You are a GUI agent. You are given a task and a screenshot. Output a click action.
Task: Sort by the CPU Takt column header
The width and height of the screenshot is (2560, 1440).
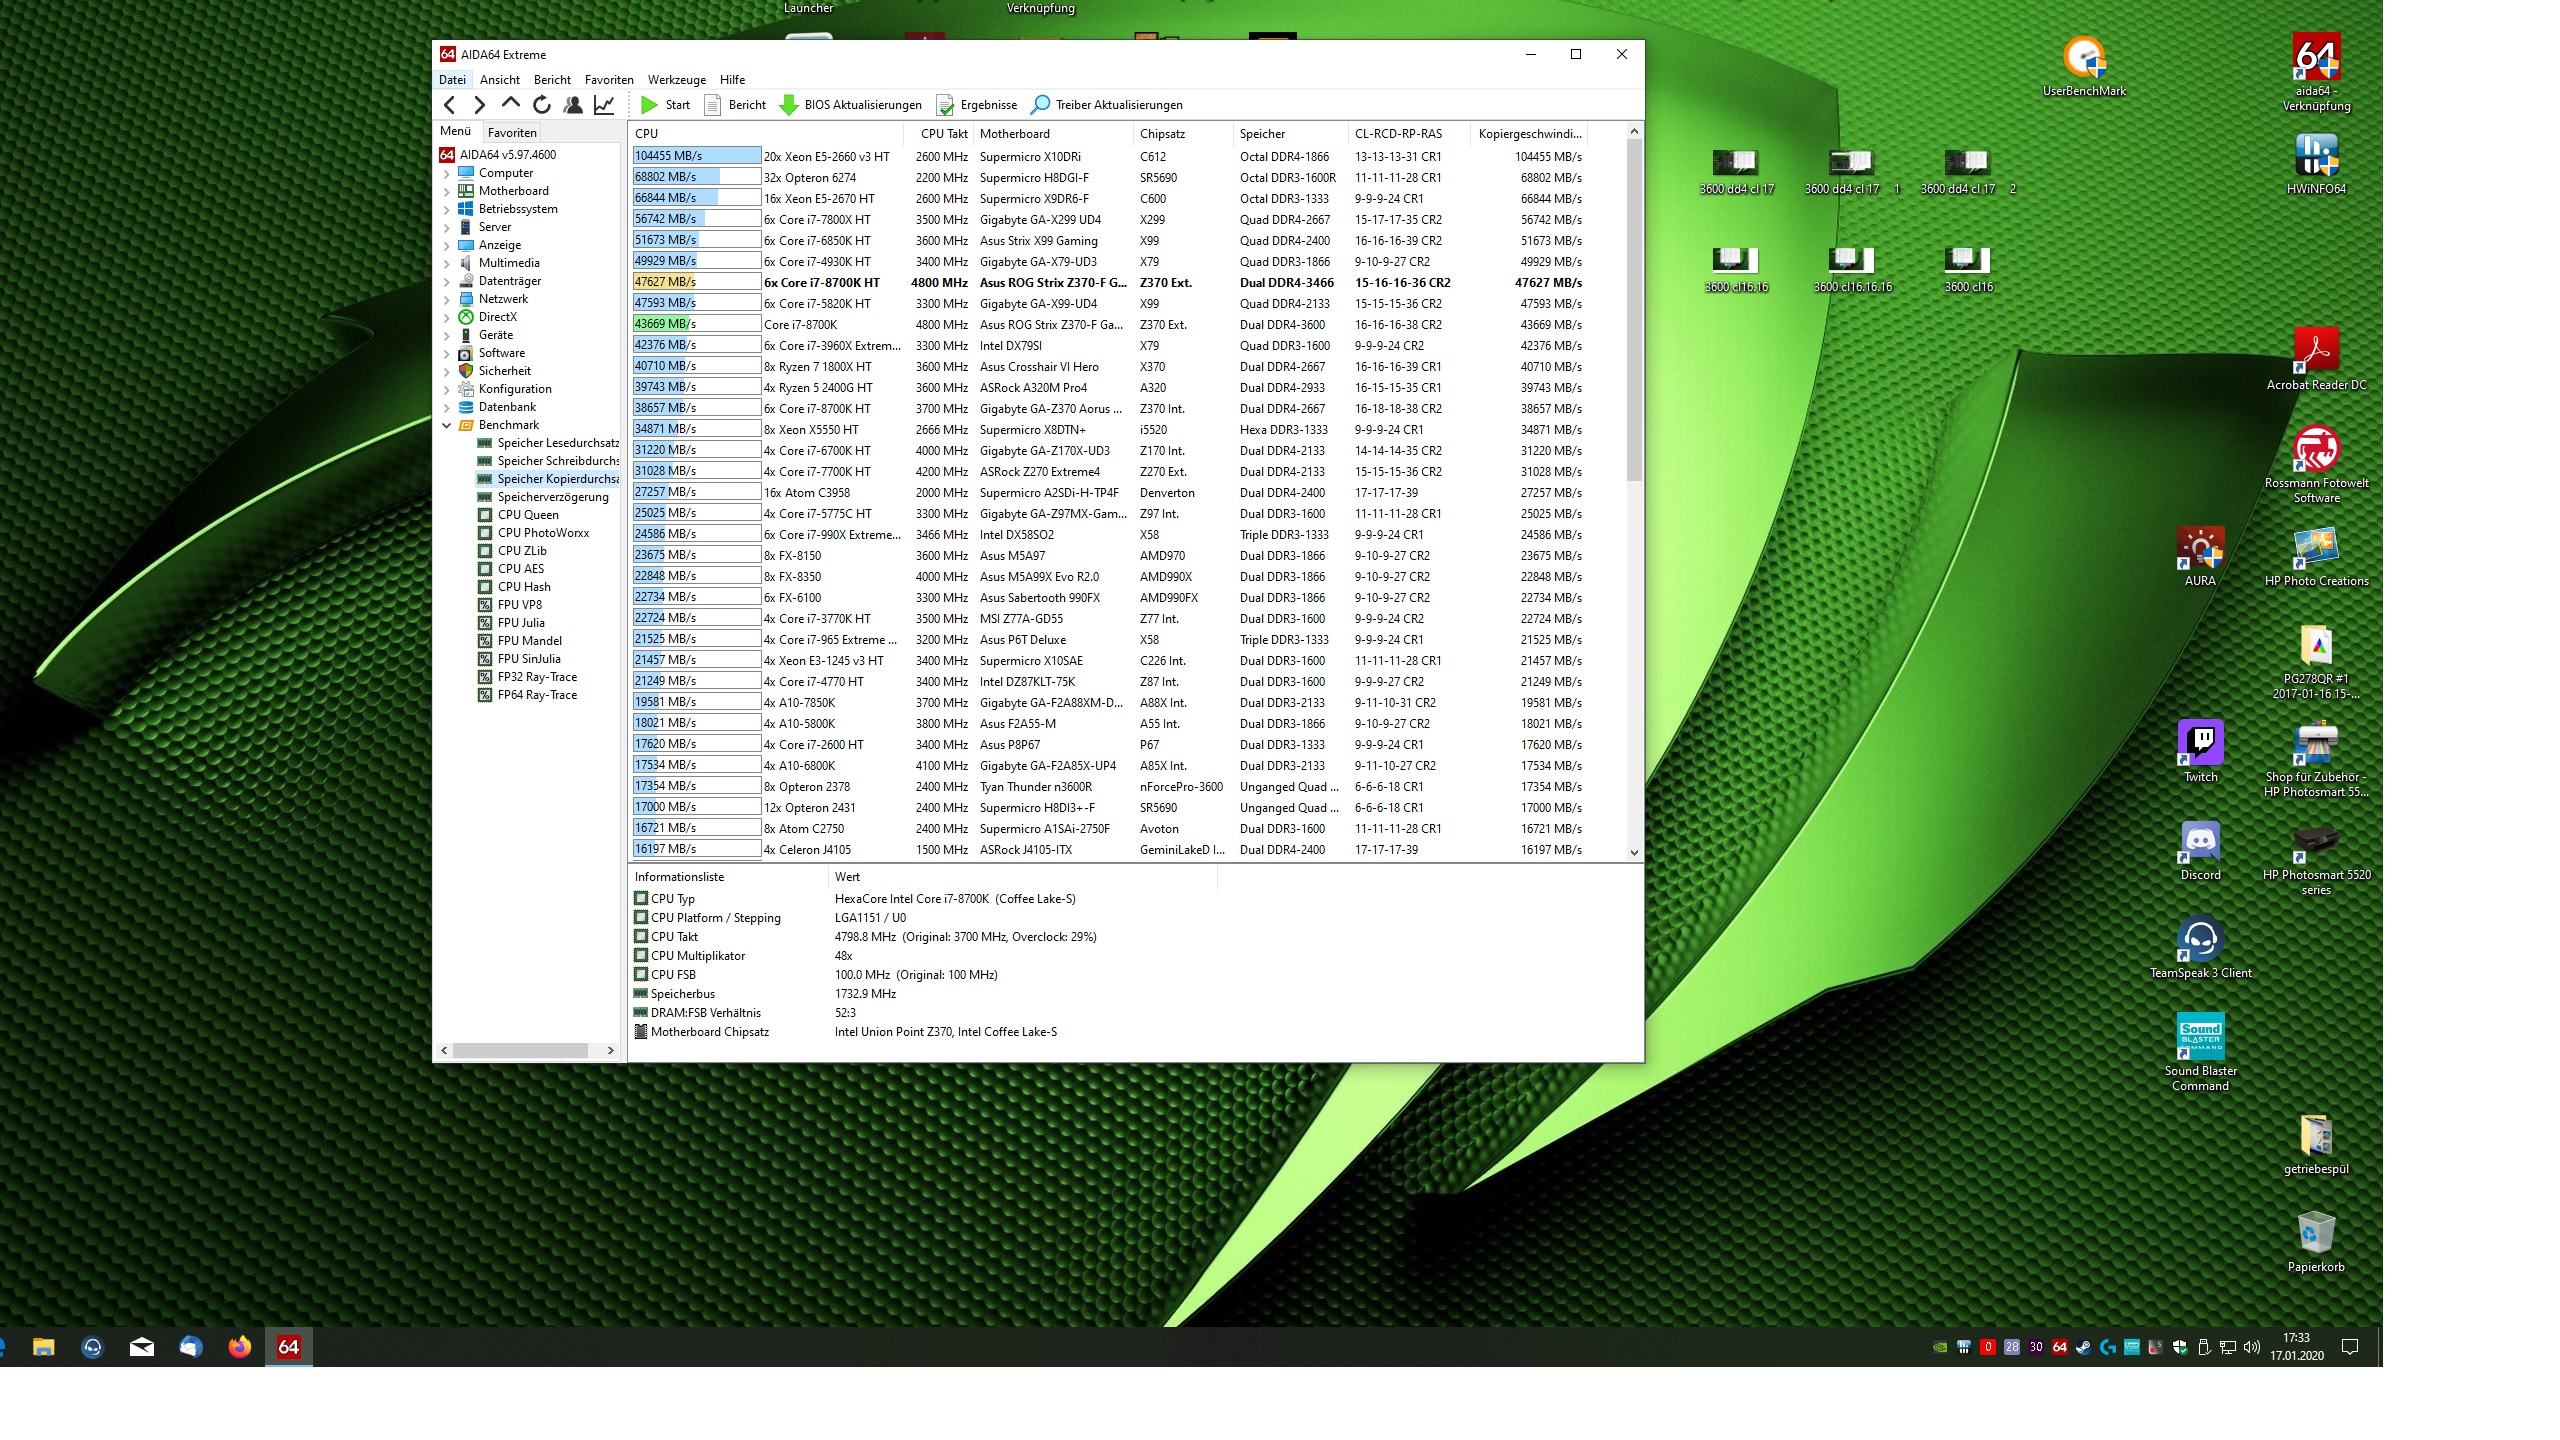938,133
